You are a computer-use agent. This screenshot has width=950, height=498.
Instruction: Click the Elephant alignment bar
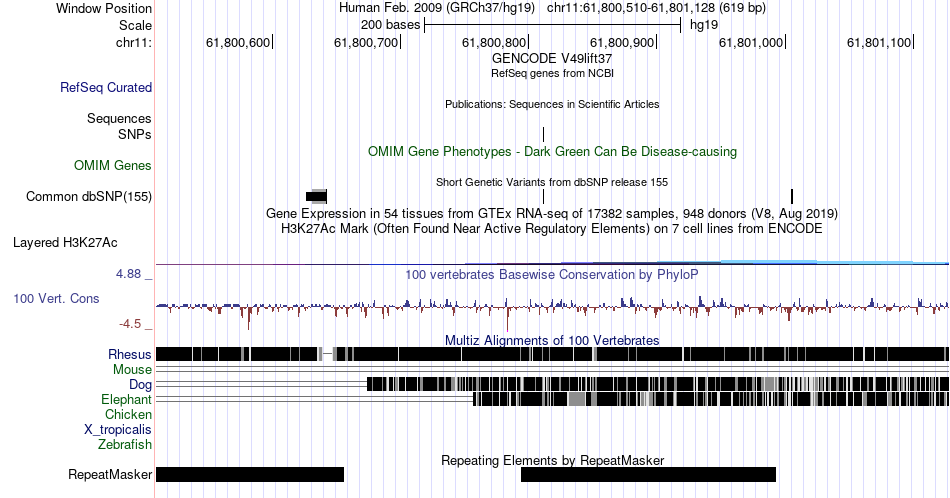coord(711,399)
